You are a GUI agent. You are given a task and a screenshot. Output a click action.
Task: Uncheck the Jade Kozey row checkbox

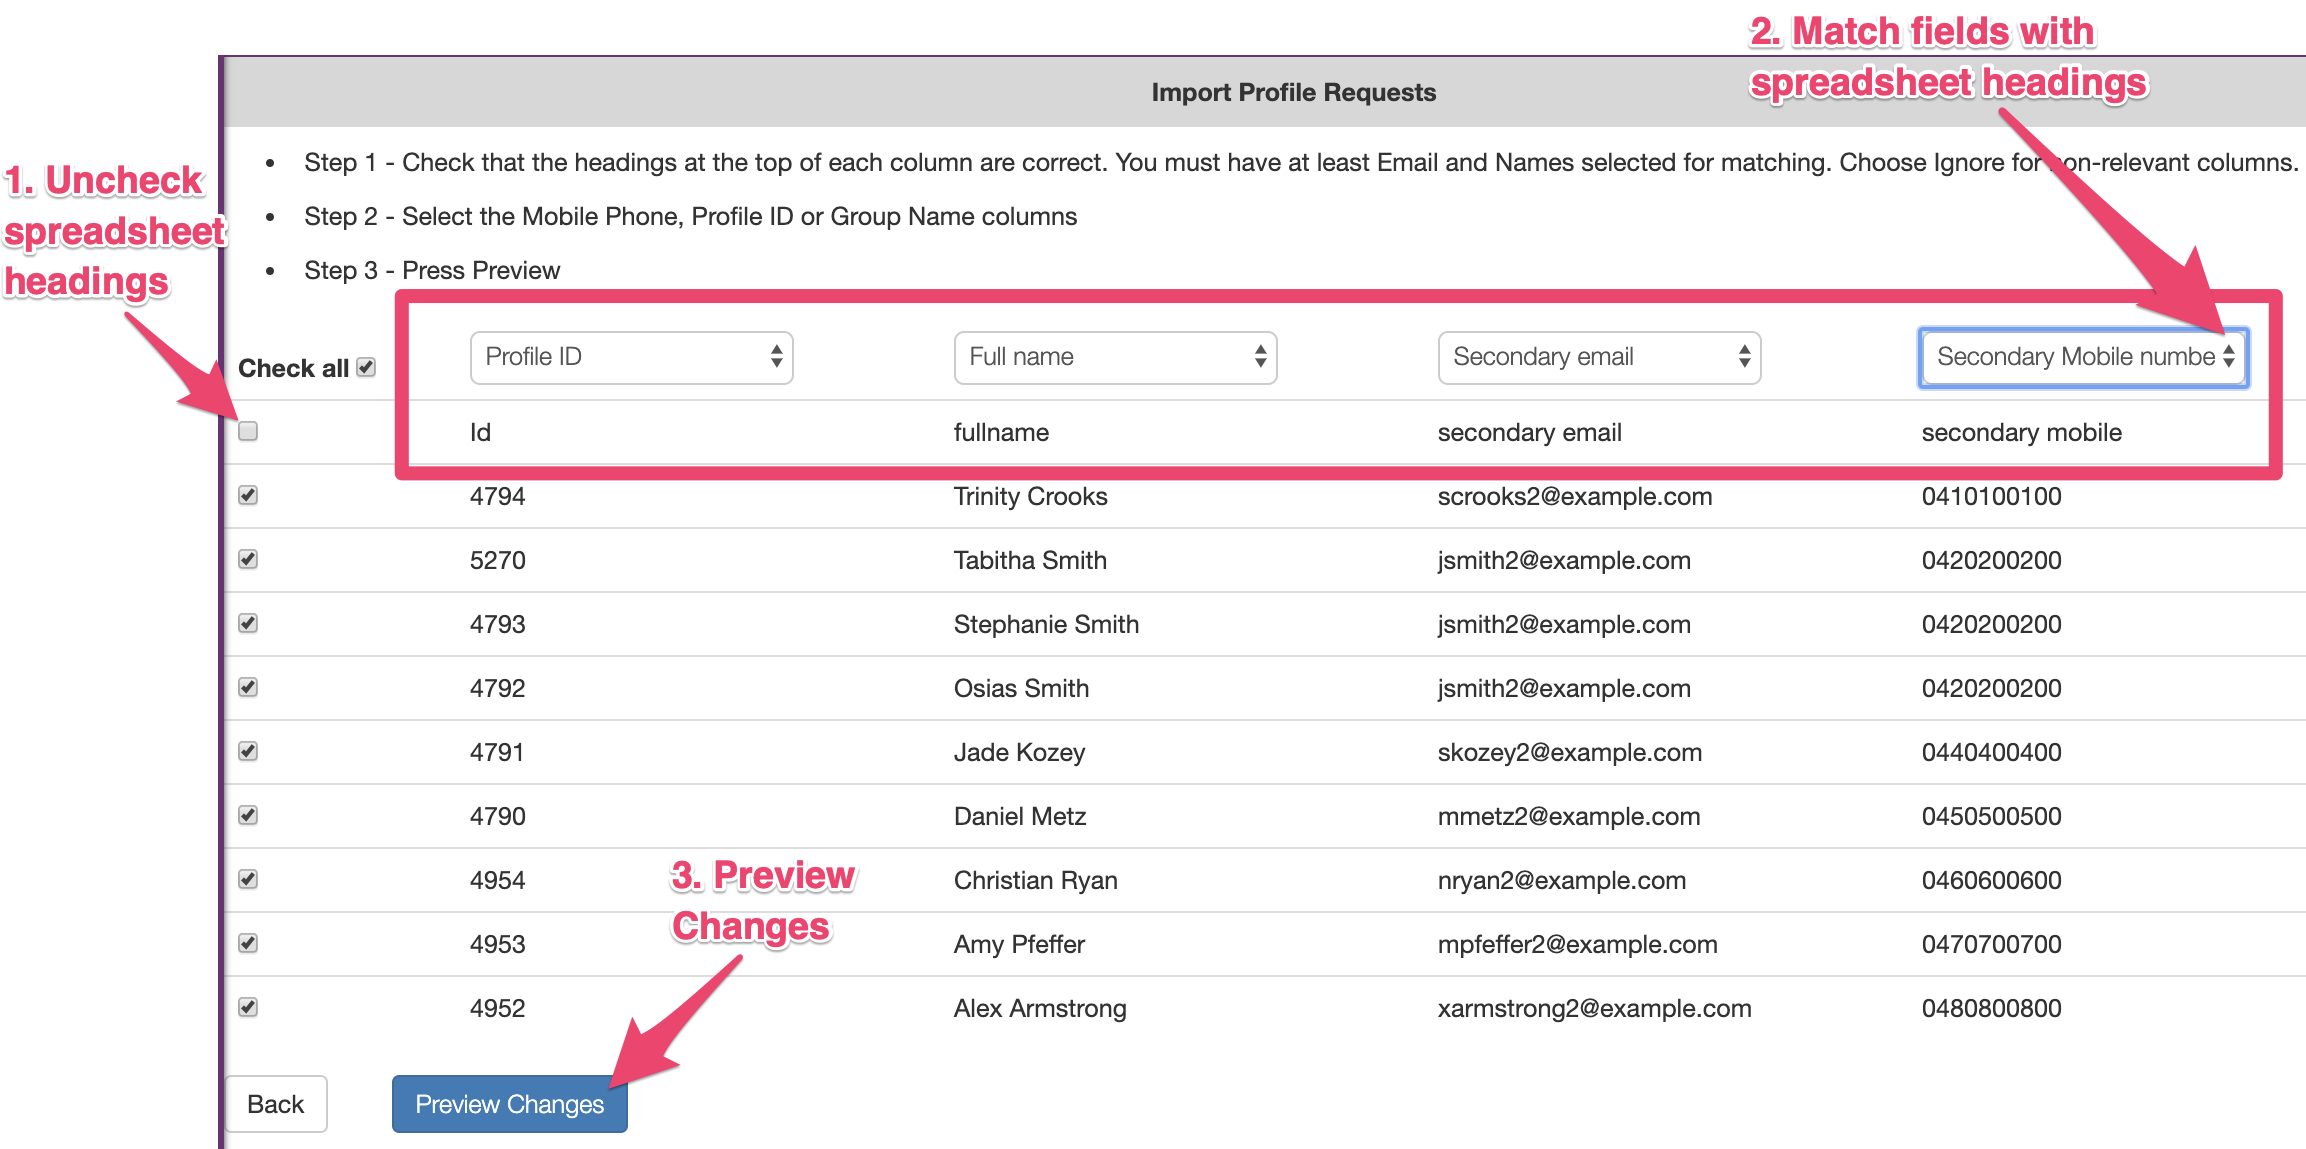click(248, 751)
